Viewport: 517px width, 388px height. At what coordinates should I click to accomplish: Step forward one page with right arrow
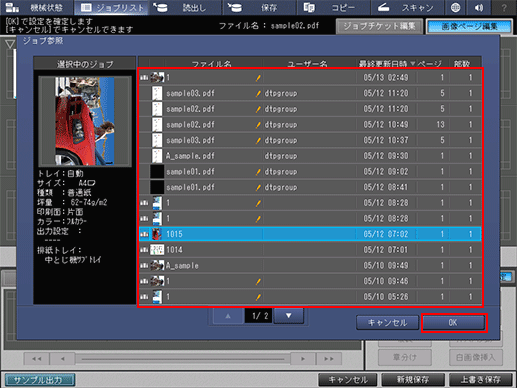point(303,359)
